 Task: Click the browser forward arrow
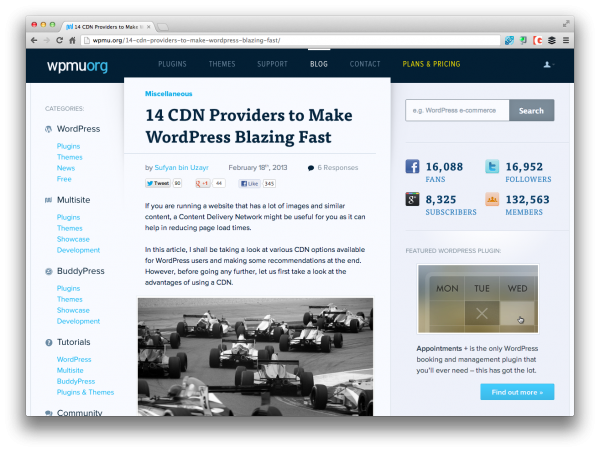tap(47, 40)
